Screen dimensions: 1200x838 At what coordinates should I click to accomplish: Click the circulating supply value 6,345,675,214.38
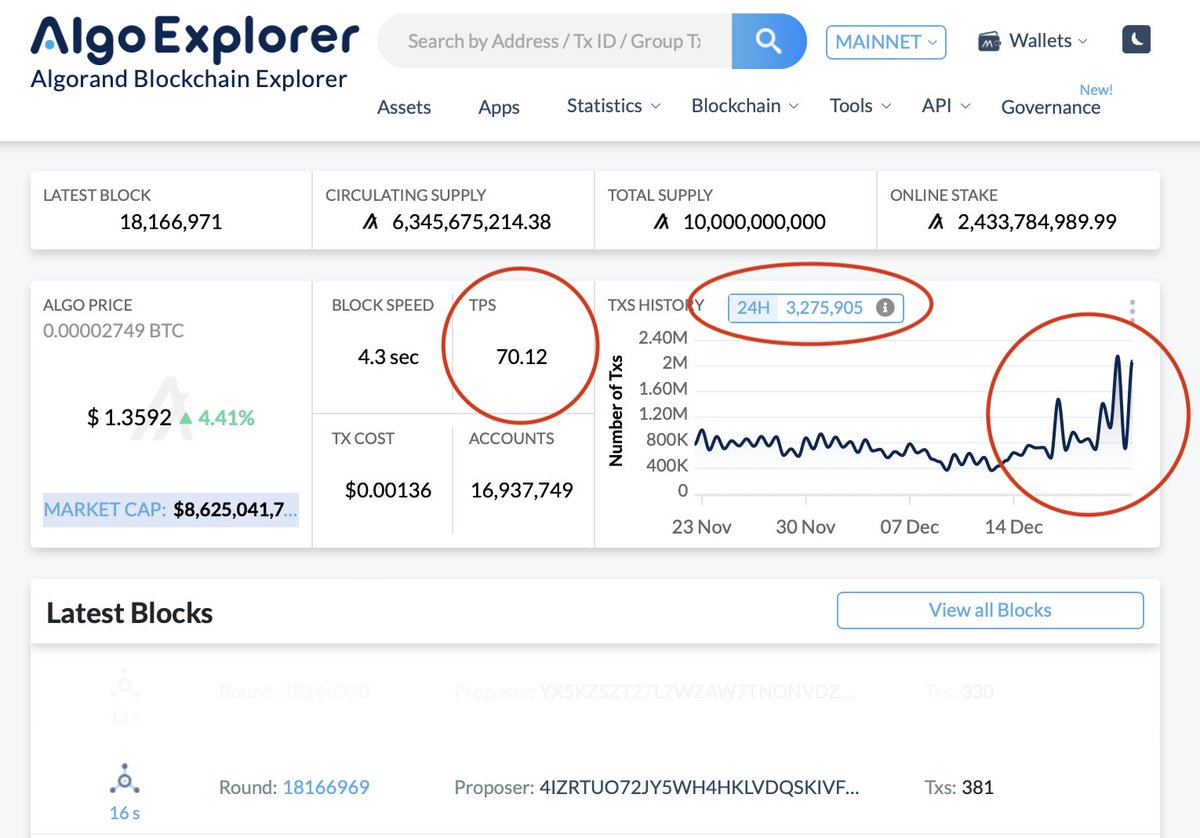pyautogui.click(x=471, y=222)
